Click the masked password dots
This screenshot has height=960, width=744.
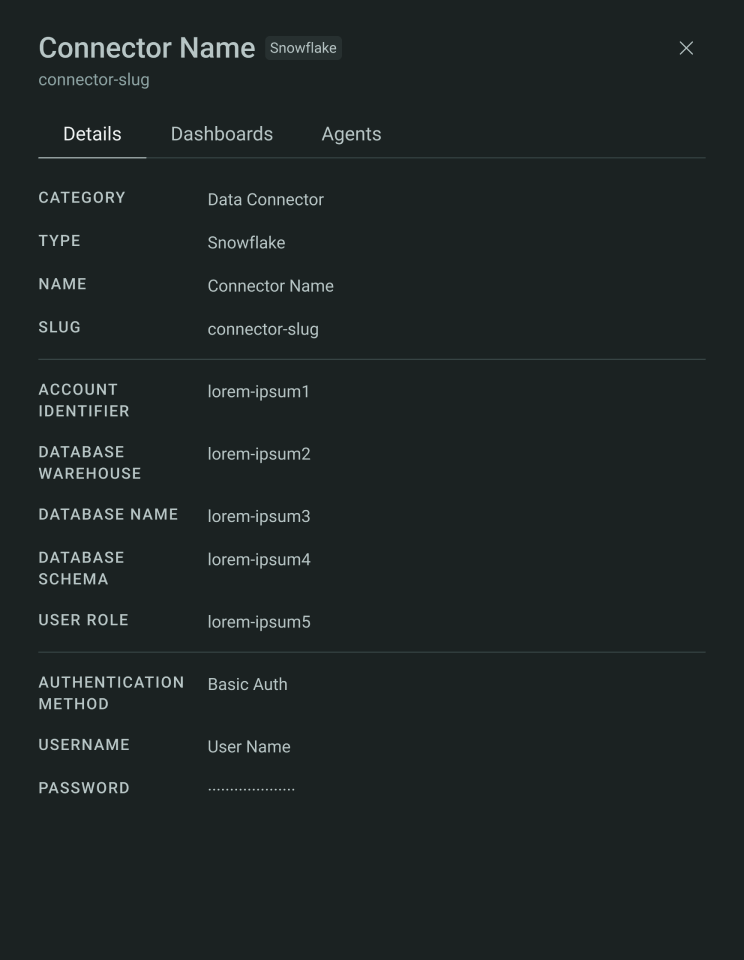tap(251, 789)
